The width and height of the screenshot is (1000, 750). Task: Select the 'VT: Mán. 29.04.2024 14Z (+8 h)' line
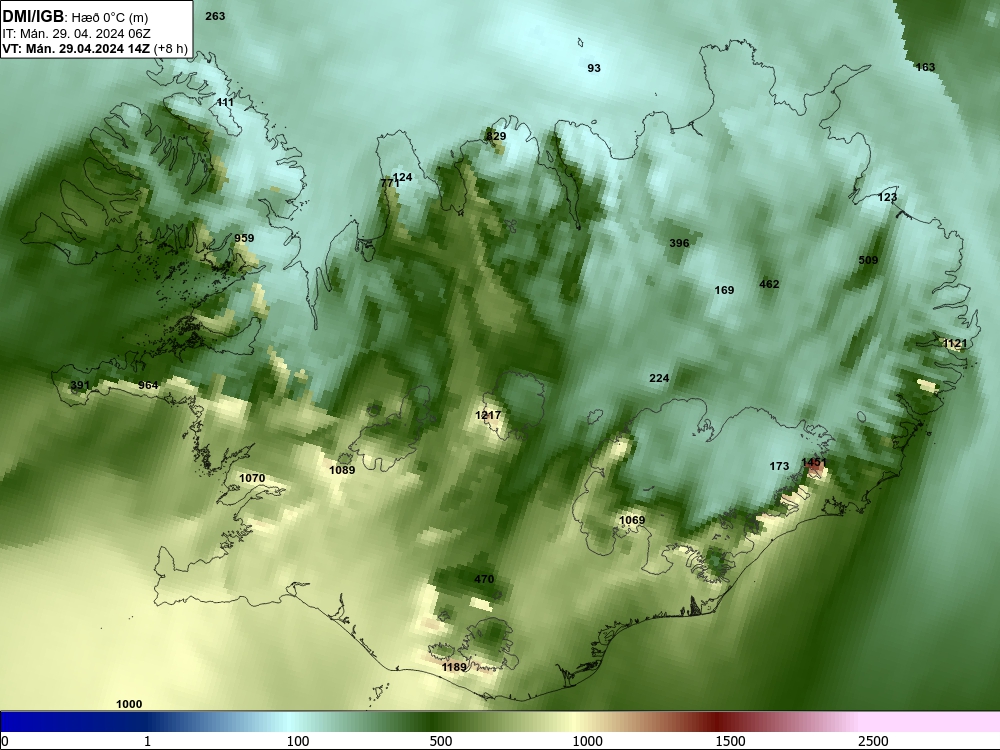[x=95, y=49]
